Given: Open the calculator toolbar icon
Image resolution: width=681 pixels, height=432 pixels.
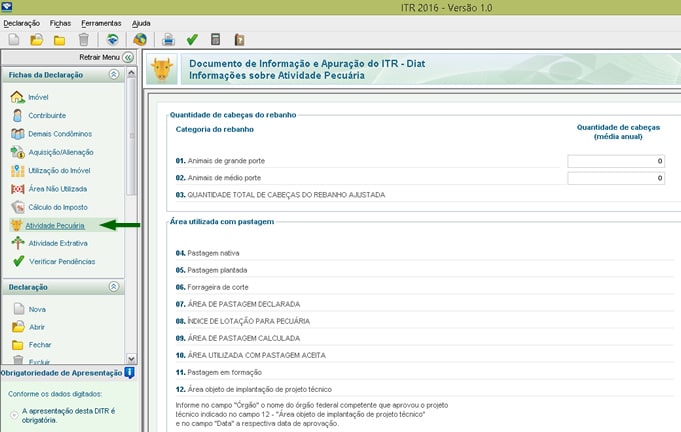Looking at the screenshot, I should 215,40.
